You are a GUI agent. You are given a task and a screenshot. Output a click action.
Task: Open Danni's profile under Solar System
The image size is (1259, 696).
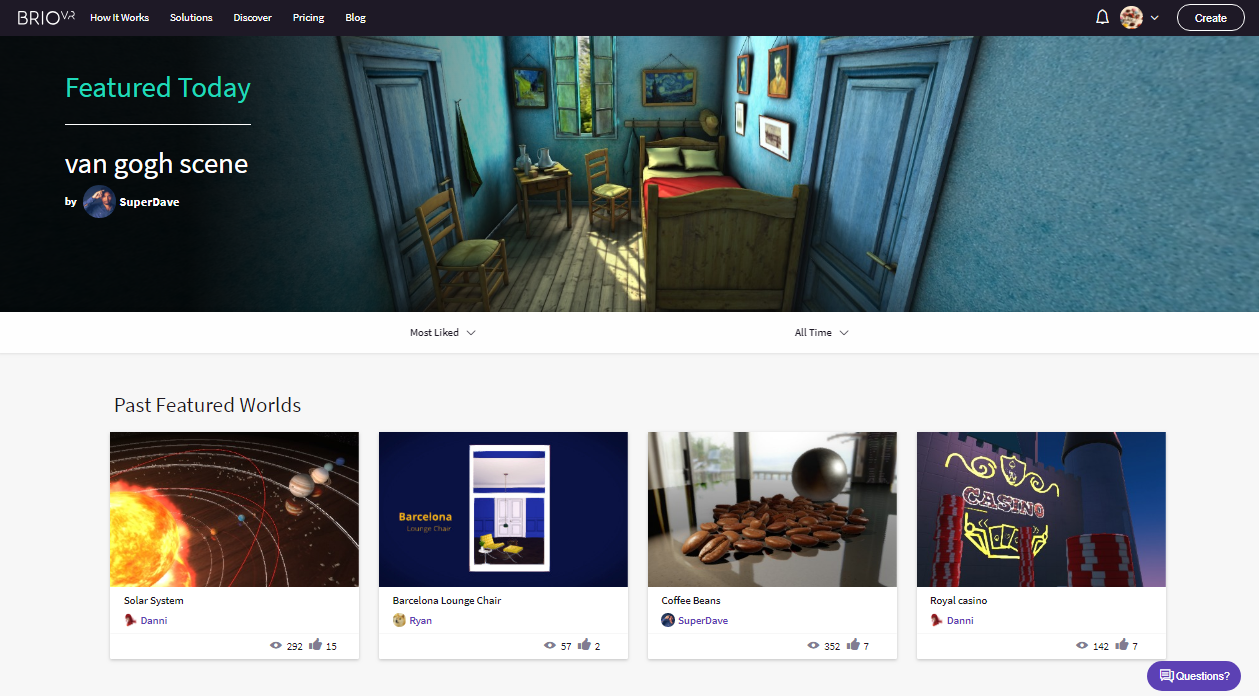click(154, 621)
